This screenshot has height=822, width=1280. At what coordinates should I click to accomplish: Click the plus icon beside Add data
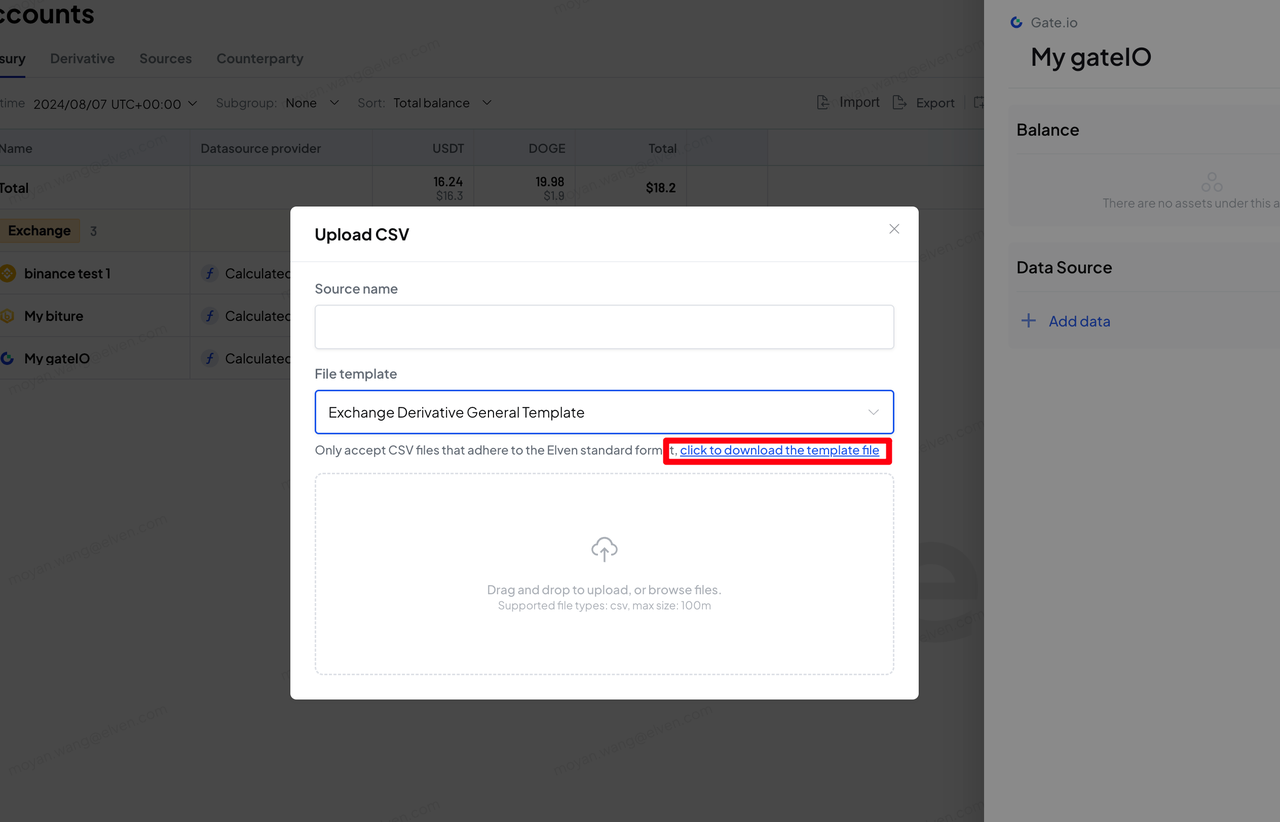[x=1028, y=321]
